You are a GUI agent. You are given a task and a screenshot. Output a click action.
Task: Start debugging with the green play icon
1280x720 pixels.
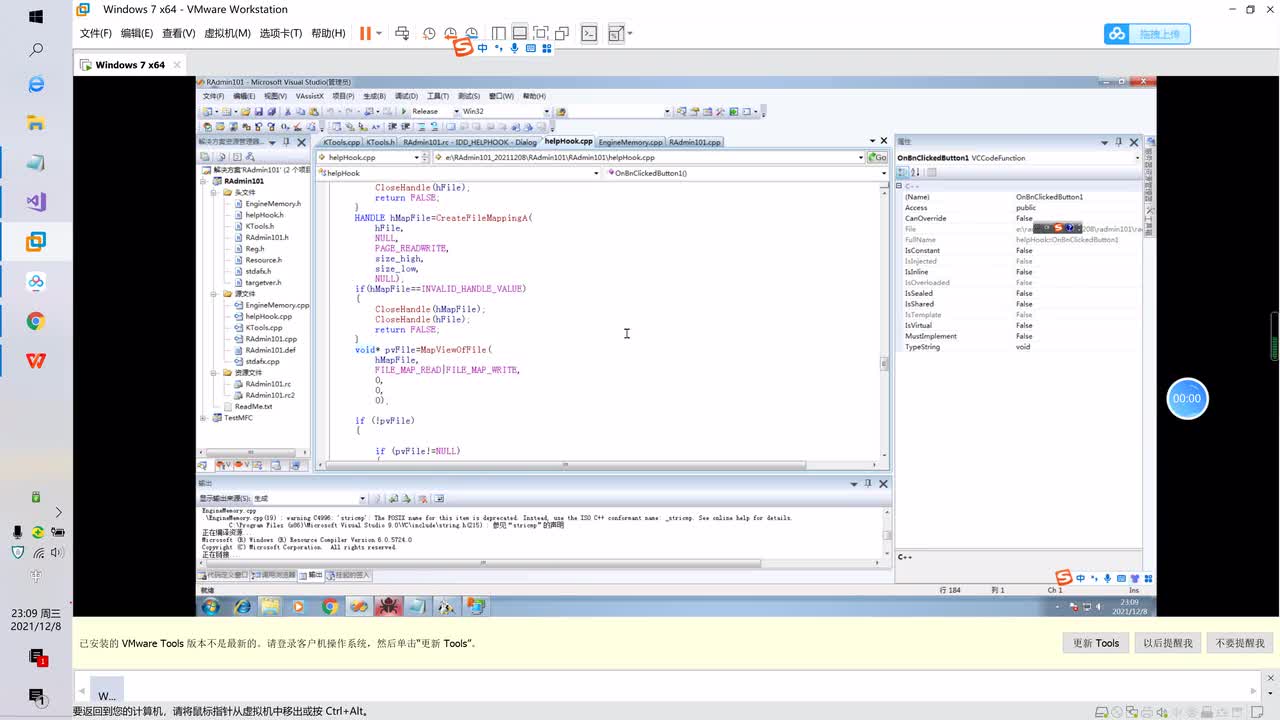[x=403, y=112]
